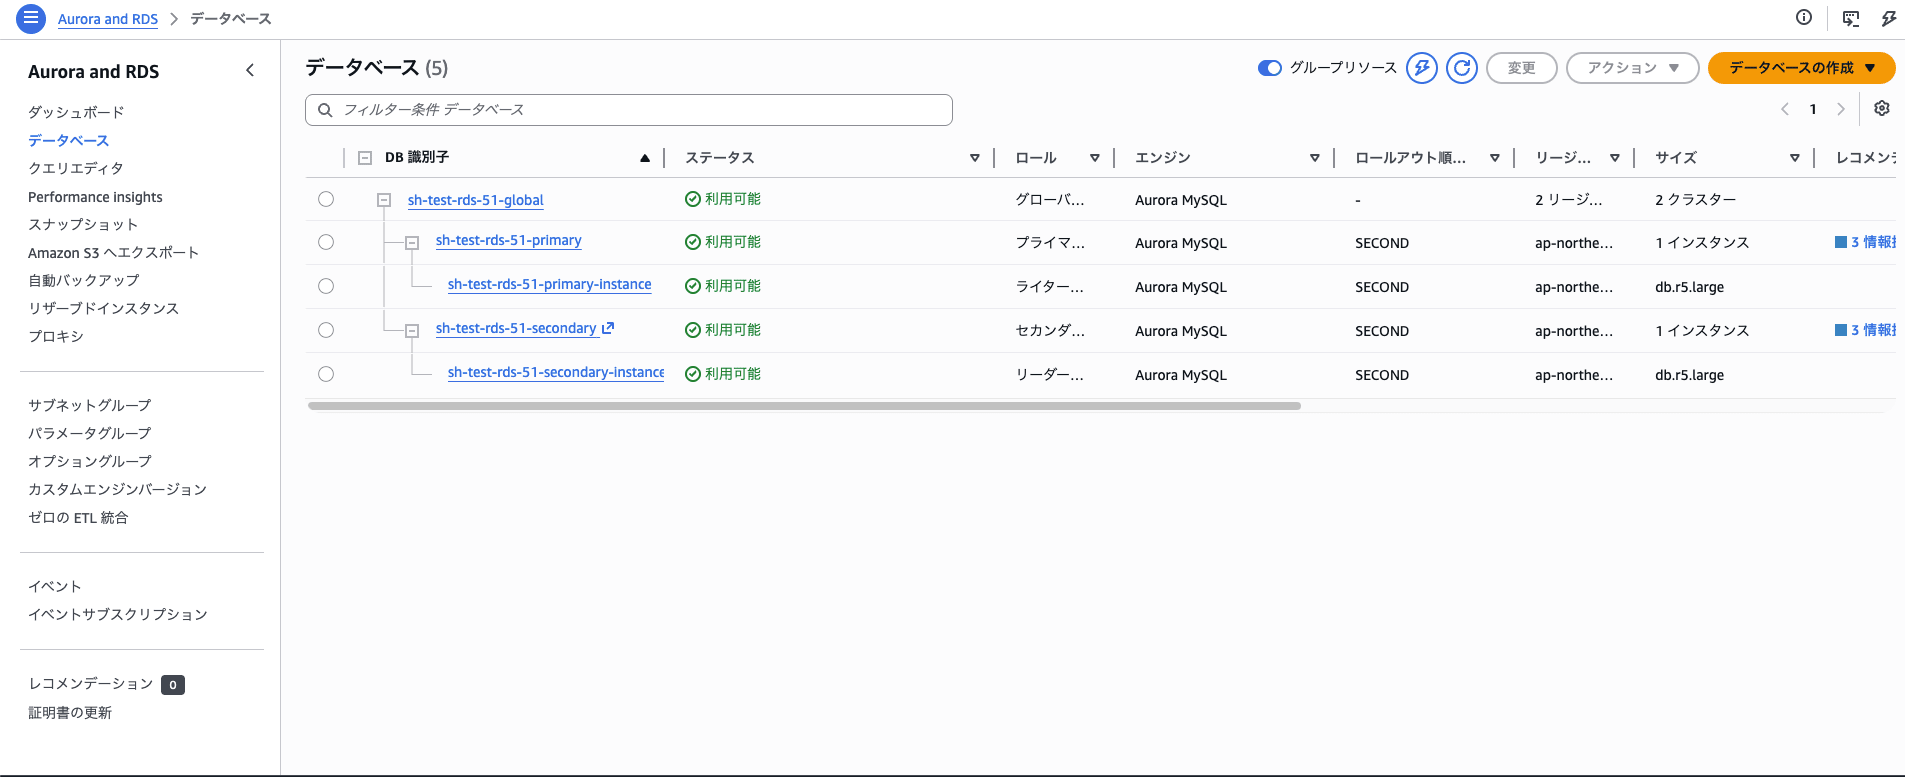The height and width of the screenshot is (777, 1905).
Task: Click the recommendation square icon in primary row
Action: 1841,242
